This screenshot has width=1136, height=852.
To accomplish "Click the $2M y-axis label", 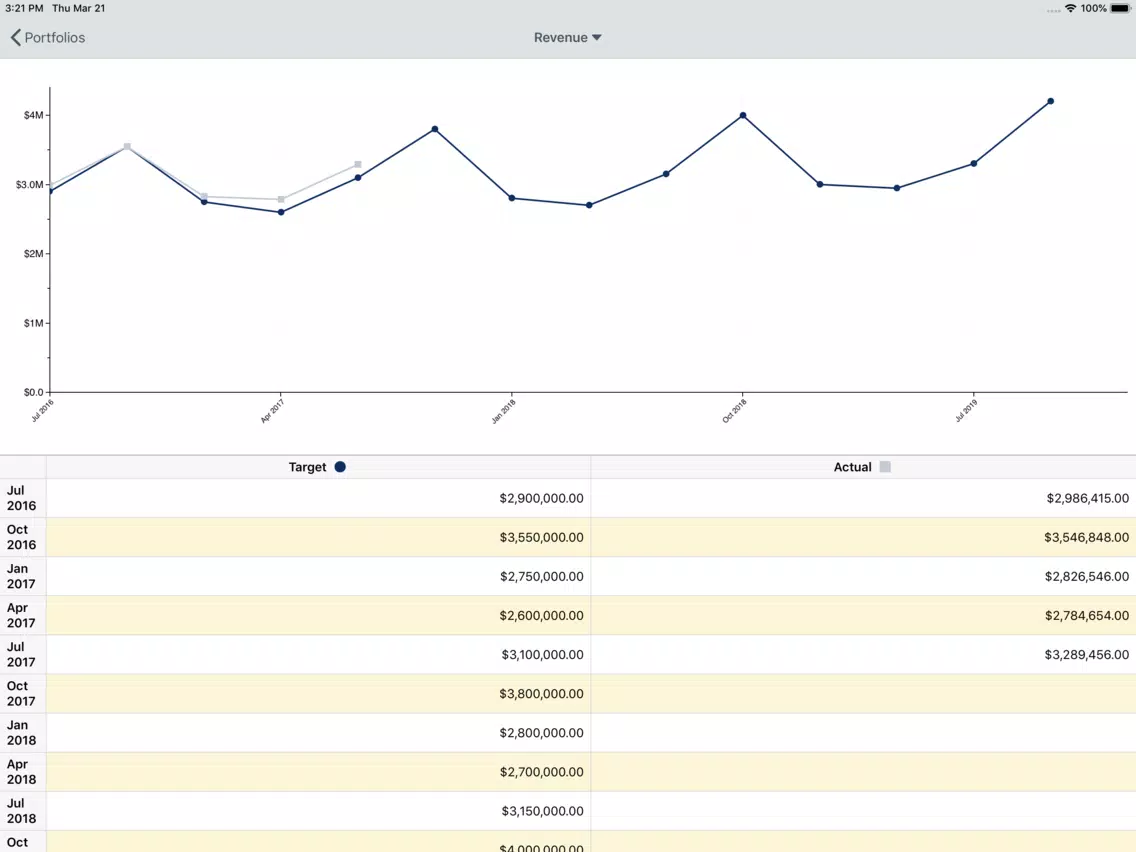I will coord(33,254).
